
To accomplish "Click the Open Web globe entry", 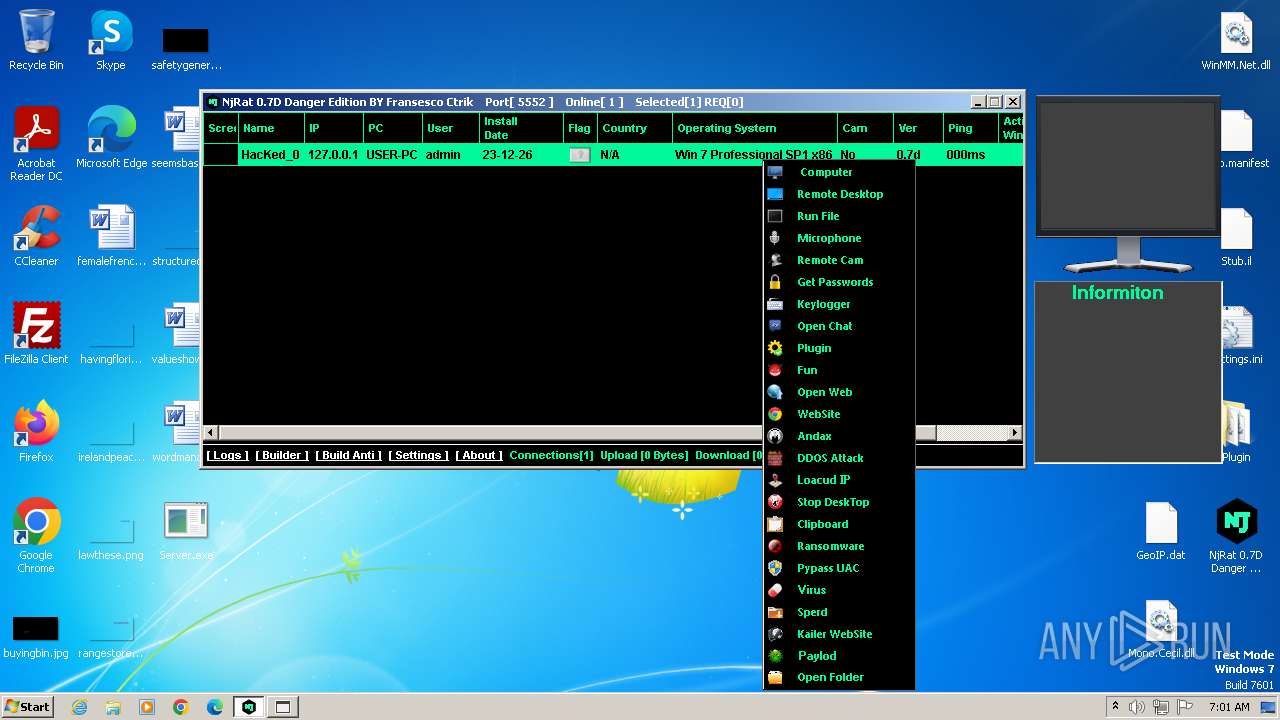I will point(839,392).
